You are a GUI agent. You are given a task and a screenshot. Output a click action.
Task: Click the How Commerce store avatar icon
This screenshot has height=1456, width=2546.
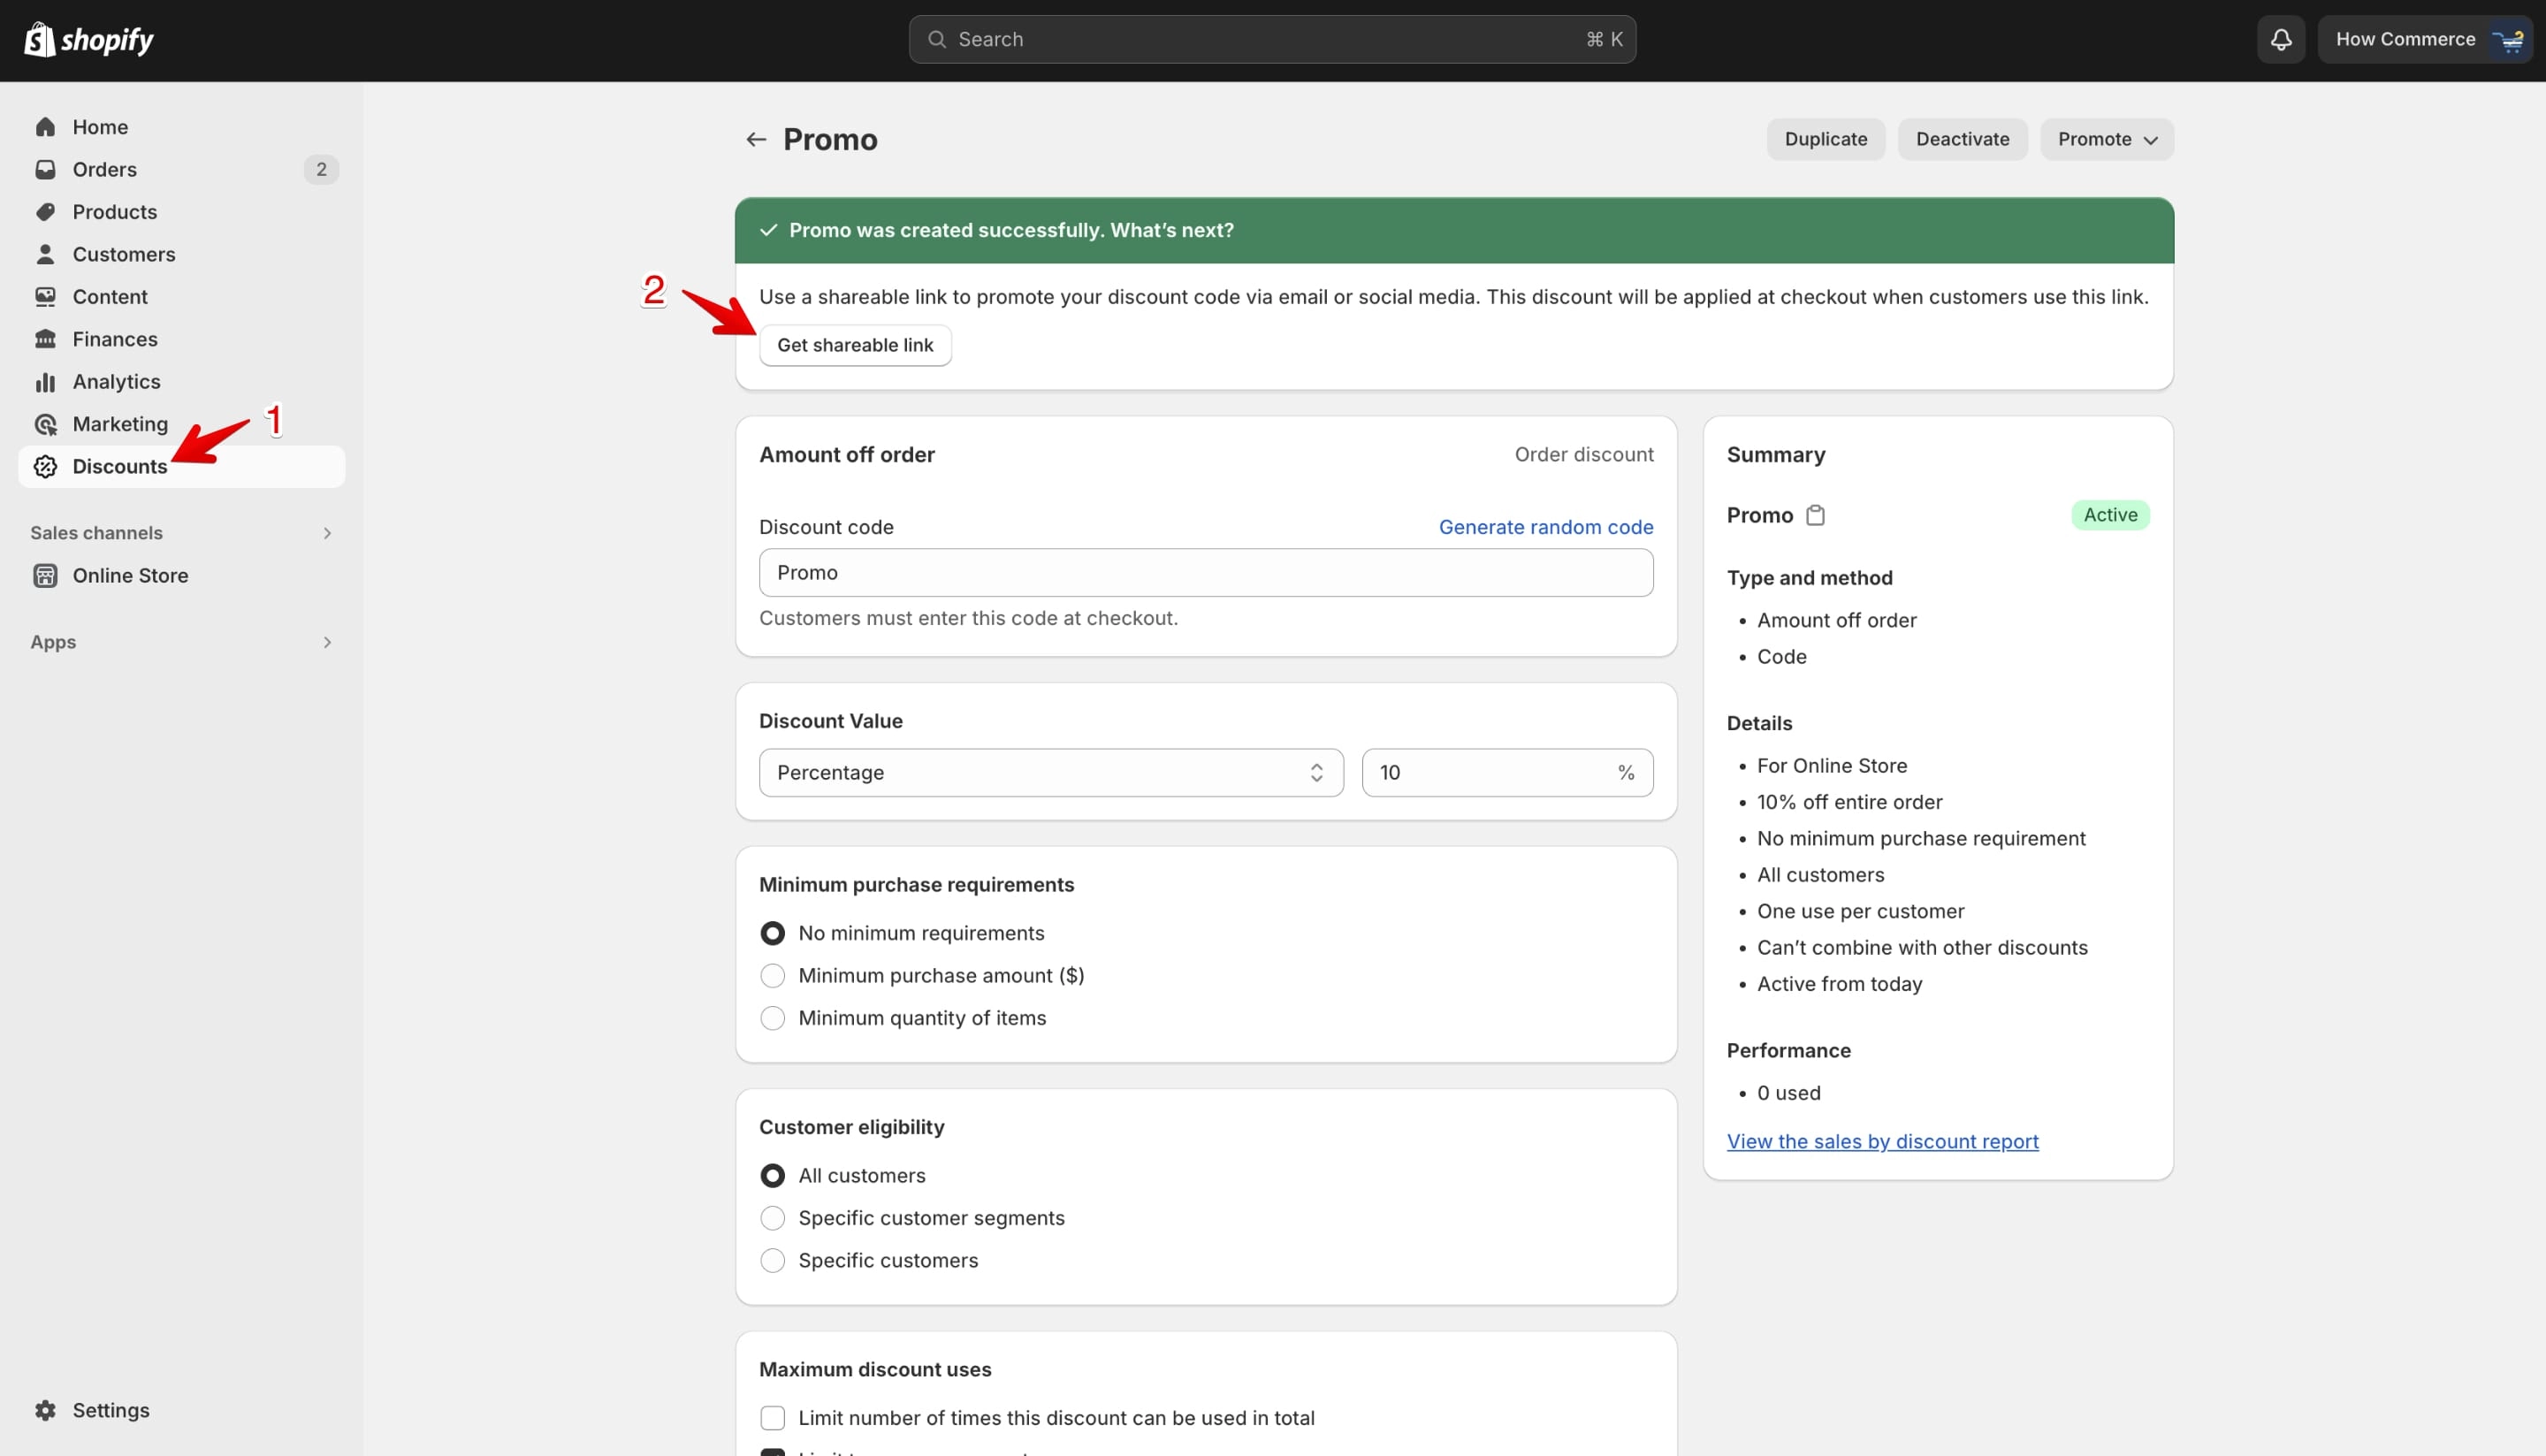pos(2508,39)
